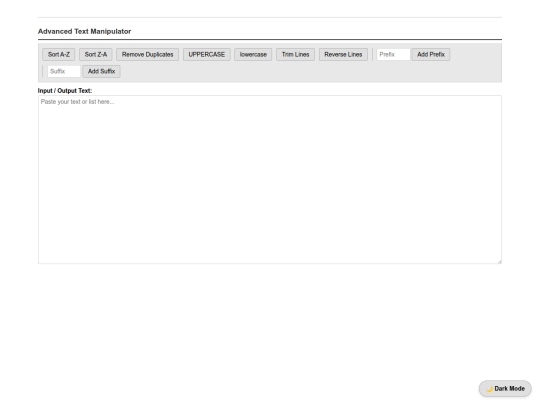Screen dimensions: 540x405
Task: Remove Duplicates from the text
Action: pos(147,54)
